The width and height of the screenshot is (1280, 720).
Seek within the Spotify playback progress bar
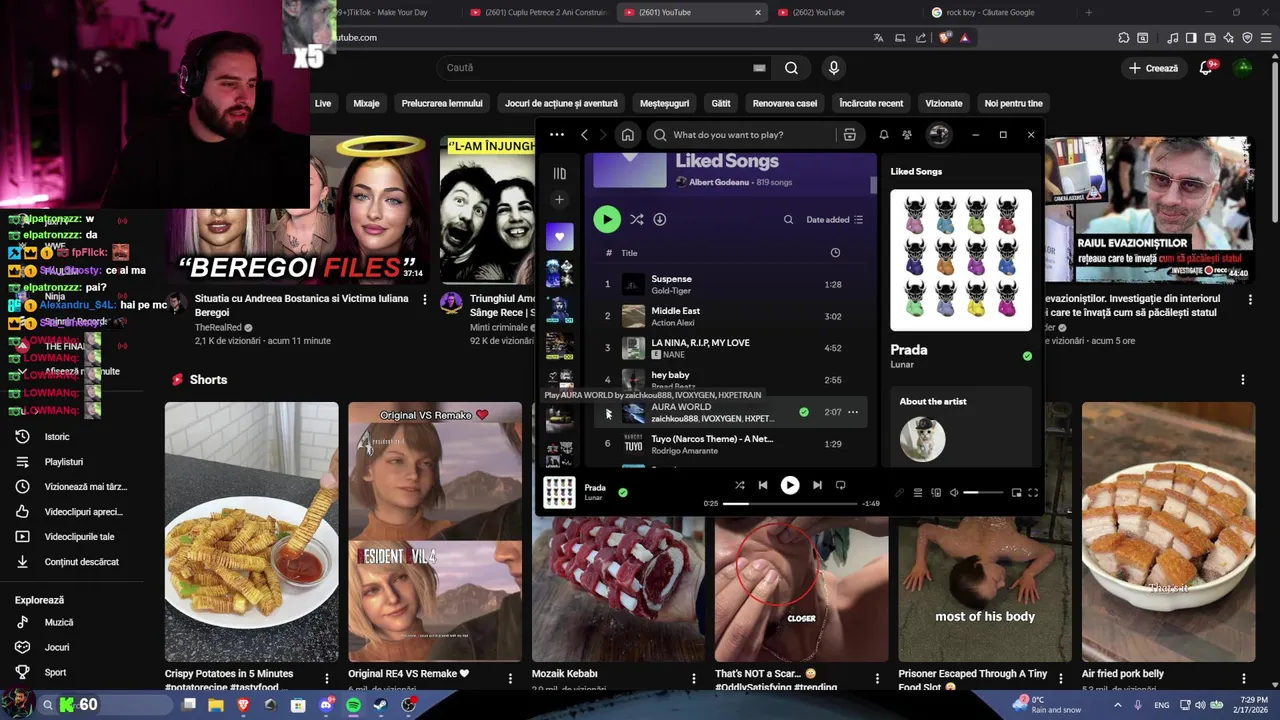790,504
